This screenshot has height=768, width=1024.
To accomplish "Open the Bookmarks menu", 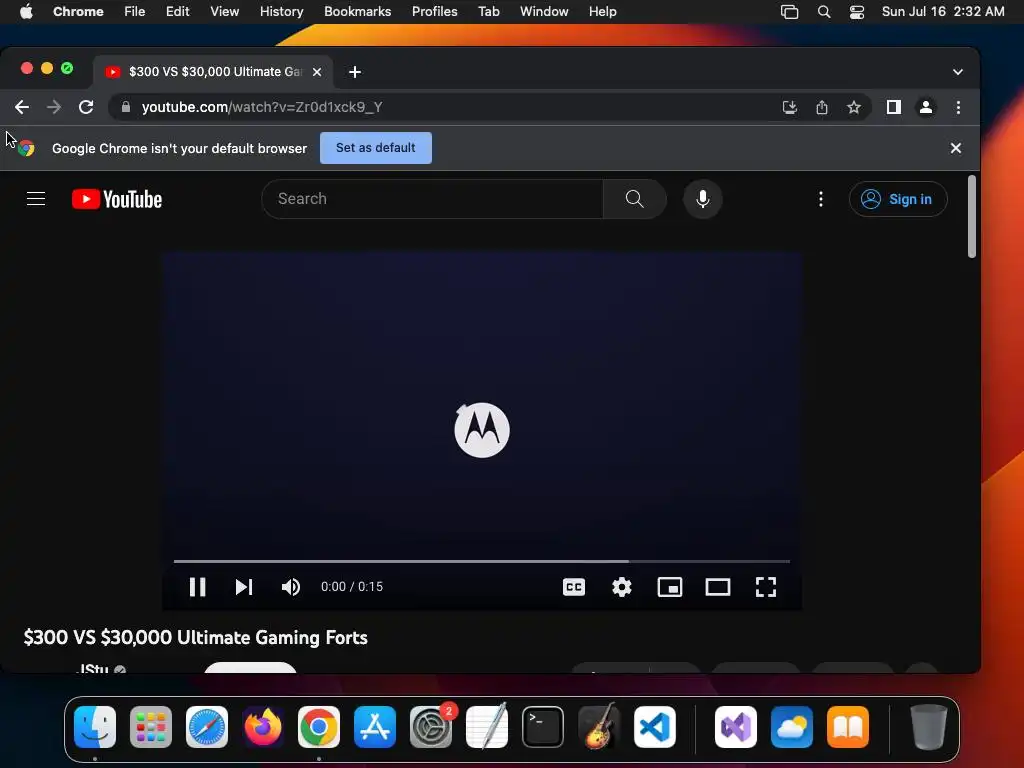I will tap(357, 11).
